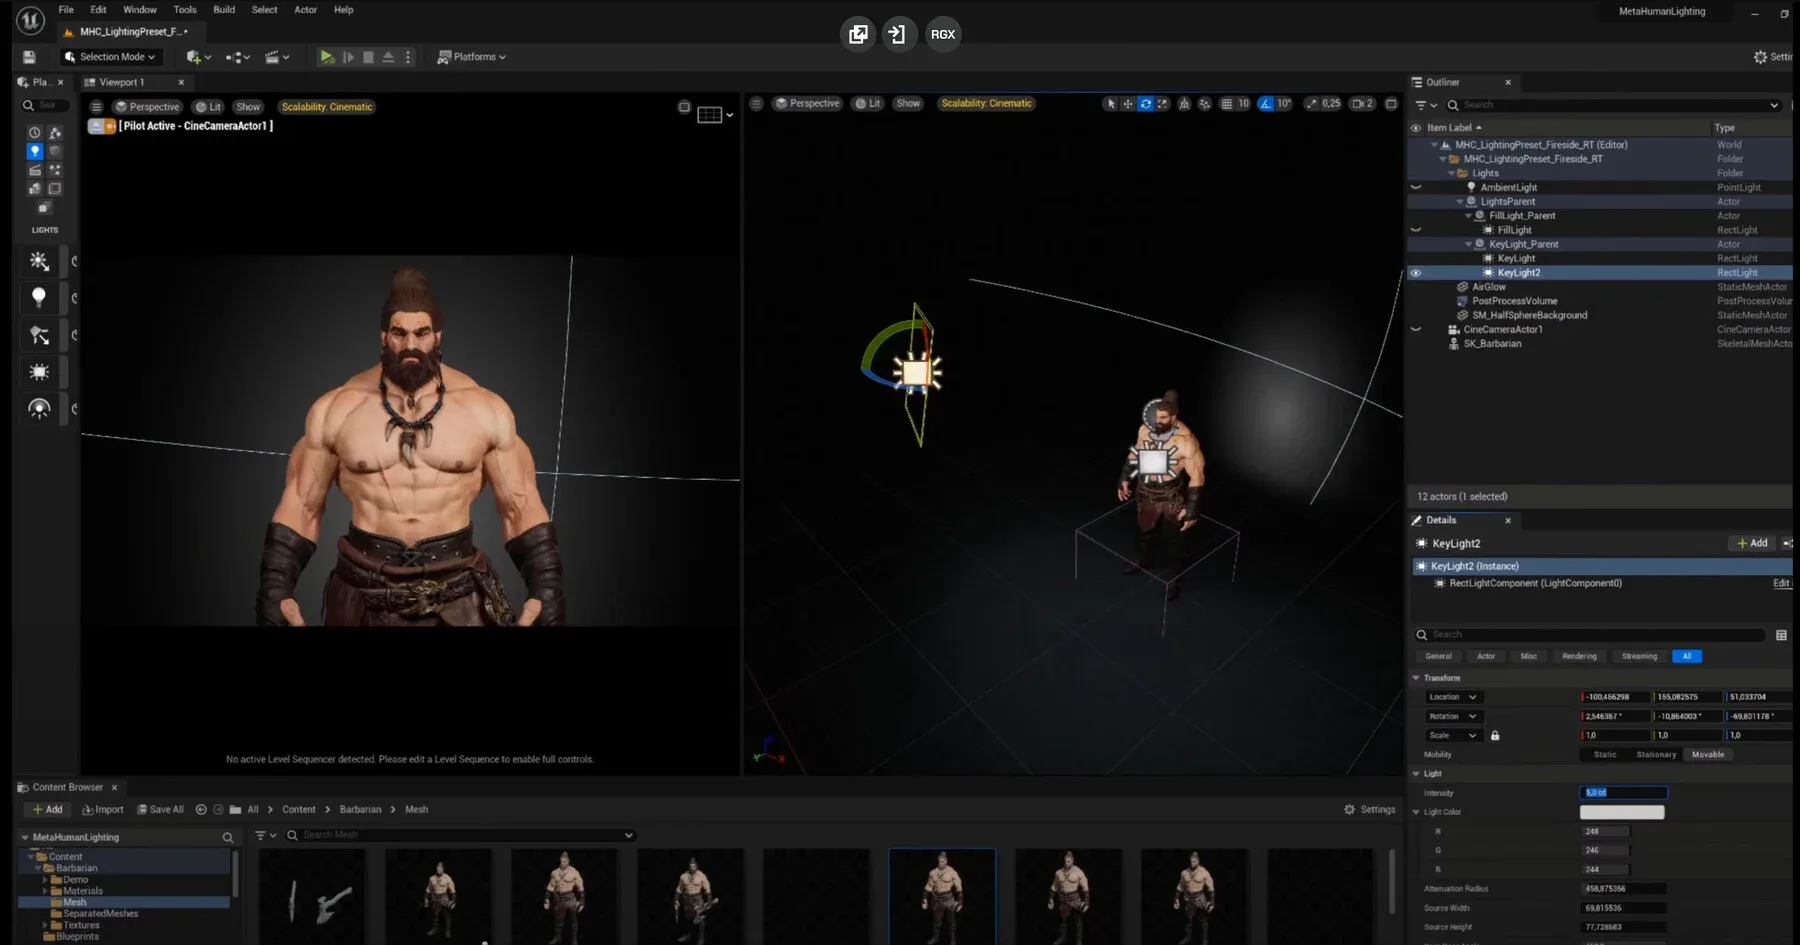Collapse the Transform section
Viewport: 1800px width, 945px height.
click(x=1416, y=678)
